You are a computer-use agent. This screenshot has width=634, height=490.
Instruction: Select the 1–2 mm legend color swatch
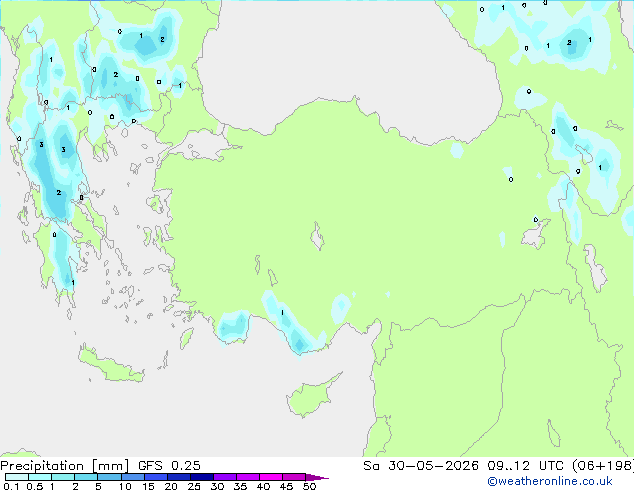(x=63, y=477)
